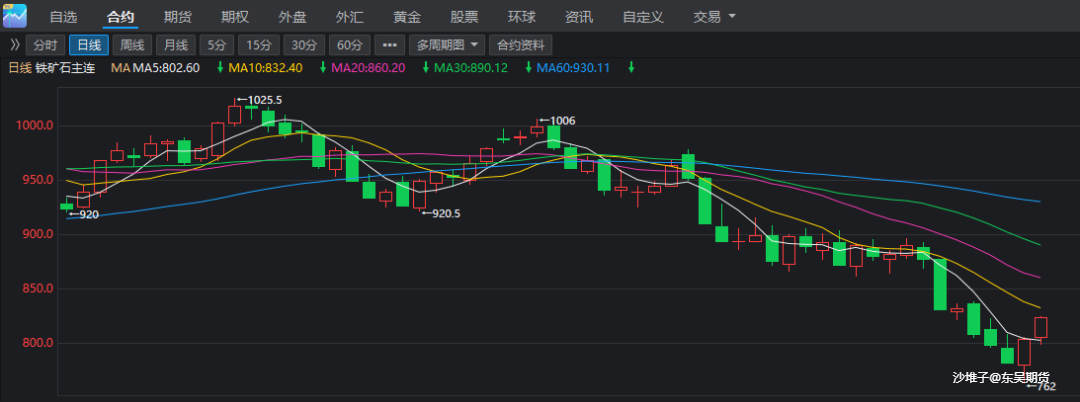Click the 950.0 price axis label

tap(39, 180)
